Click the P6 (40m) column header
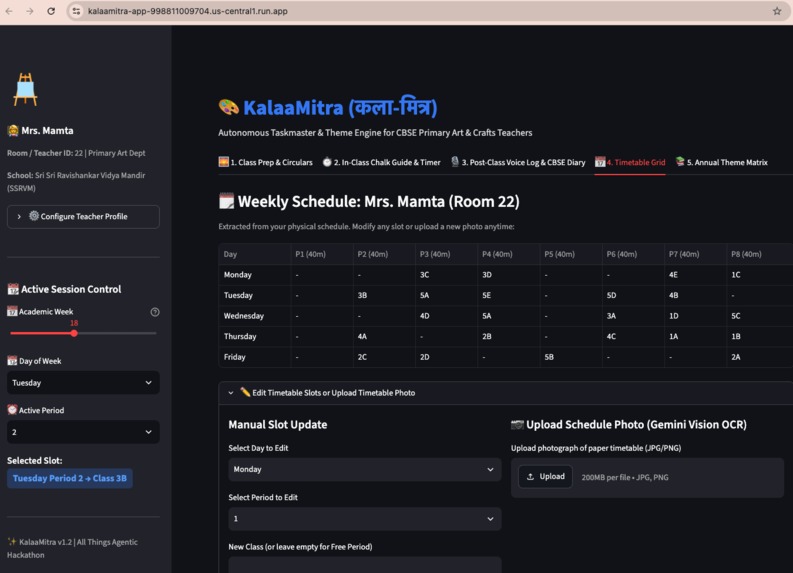The image size is (793, 573). coord(633,254)
